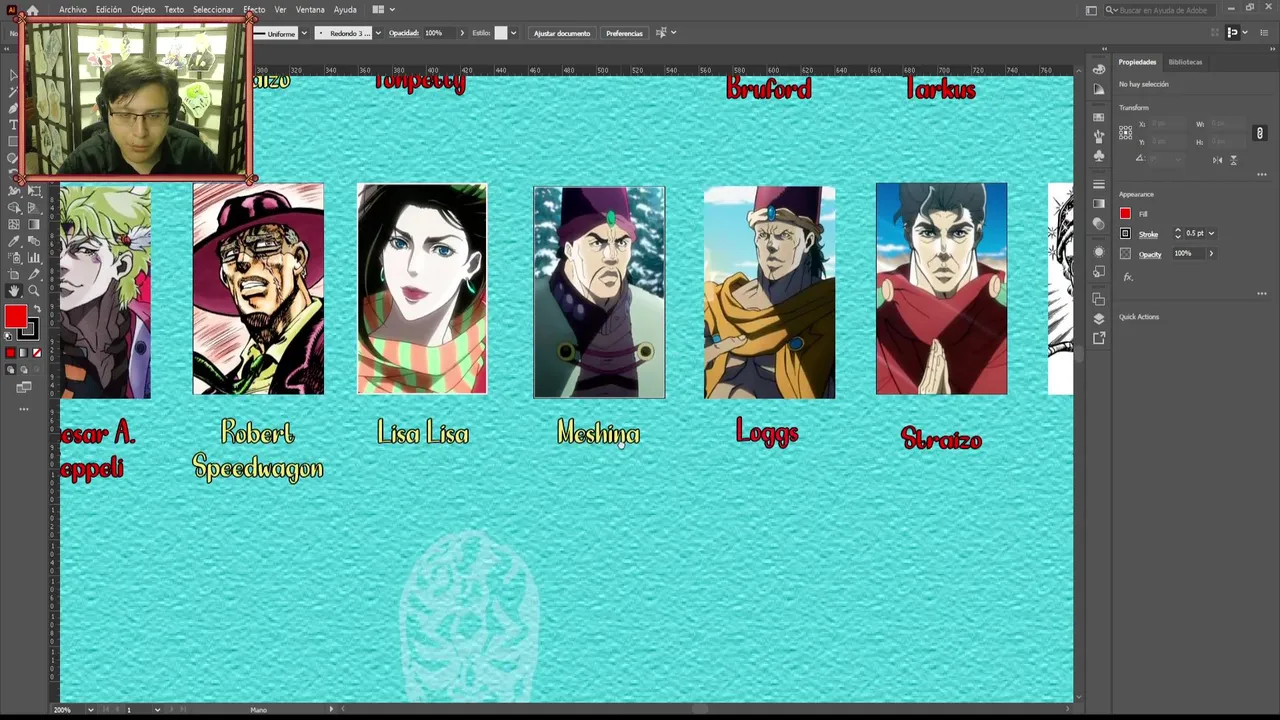Screen dimensions: 1280x720
Task: Select the Column Graph tool
Action: (34, 258)
